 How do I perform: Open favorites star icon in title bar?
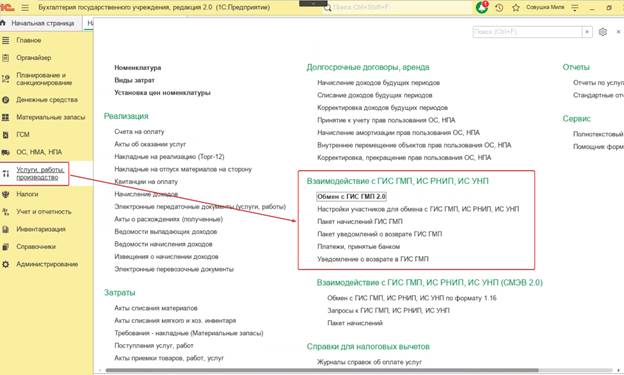516,8
